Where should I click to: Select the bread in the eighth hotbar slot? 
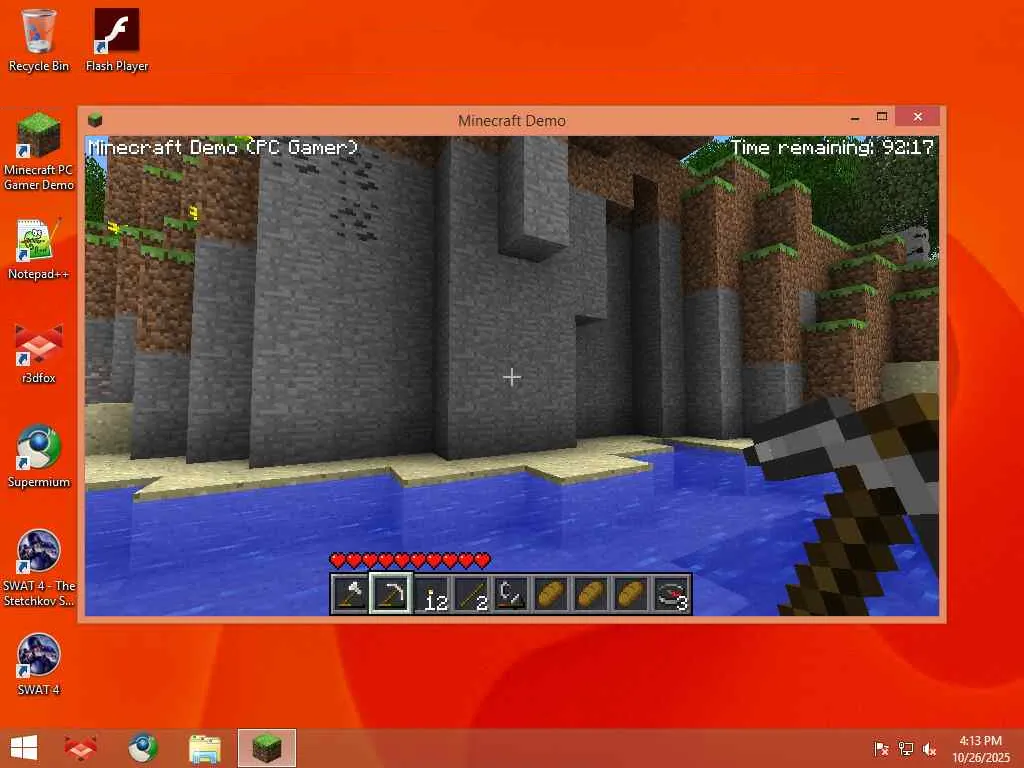630,594
